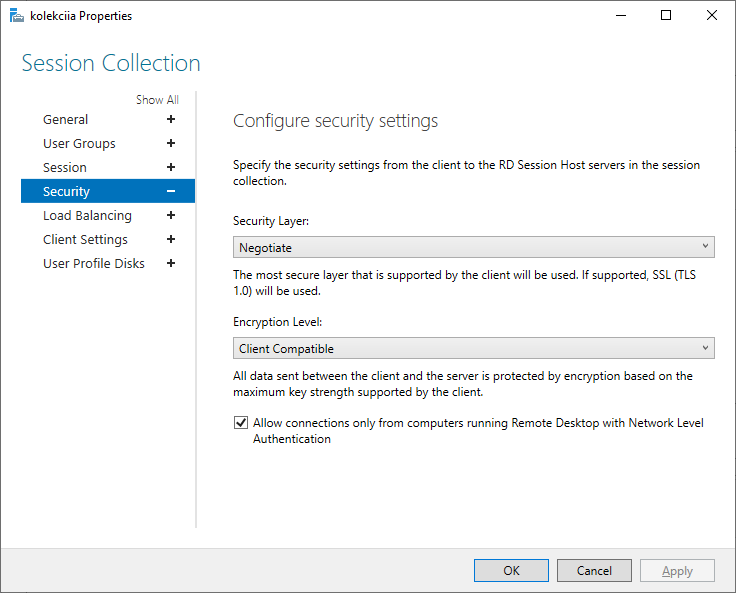Select the General menu item
This screenshot has height=593, width=736.
click(66, 120)
